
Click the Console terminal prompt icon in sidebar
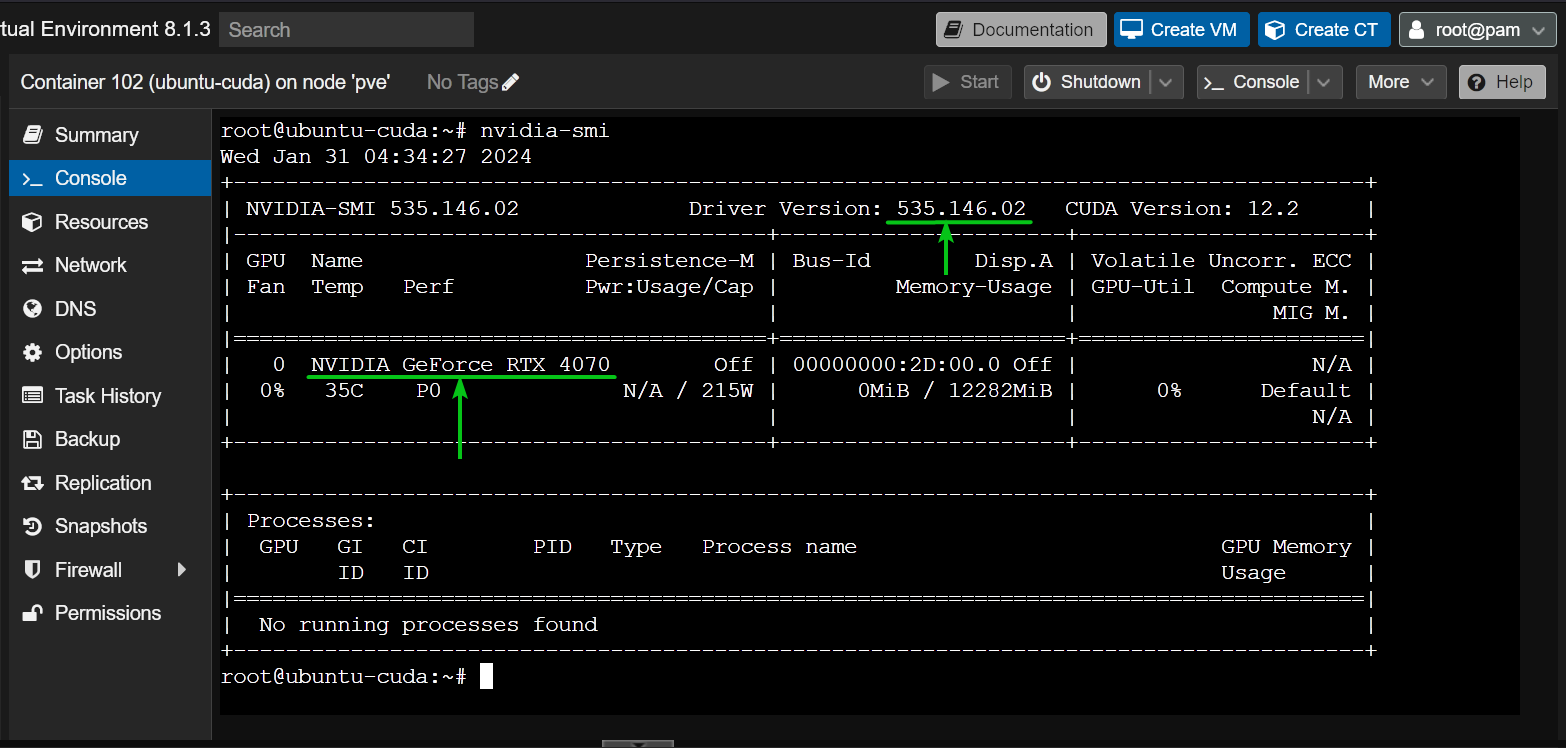33,179
